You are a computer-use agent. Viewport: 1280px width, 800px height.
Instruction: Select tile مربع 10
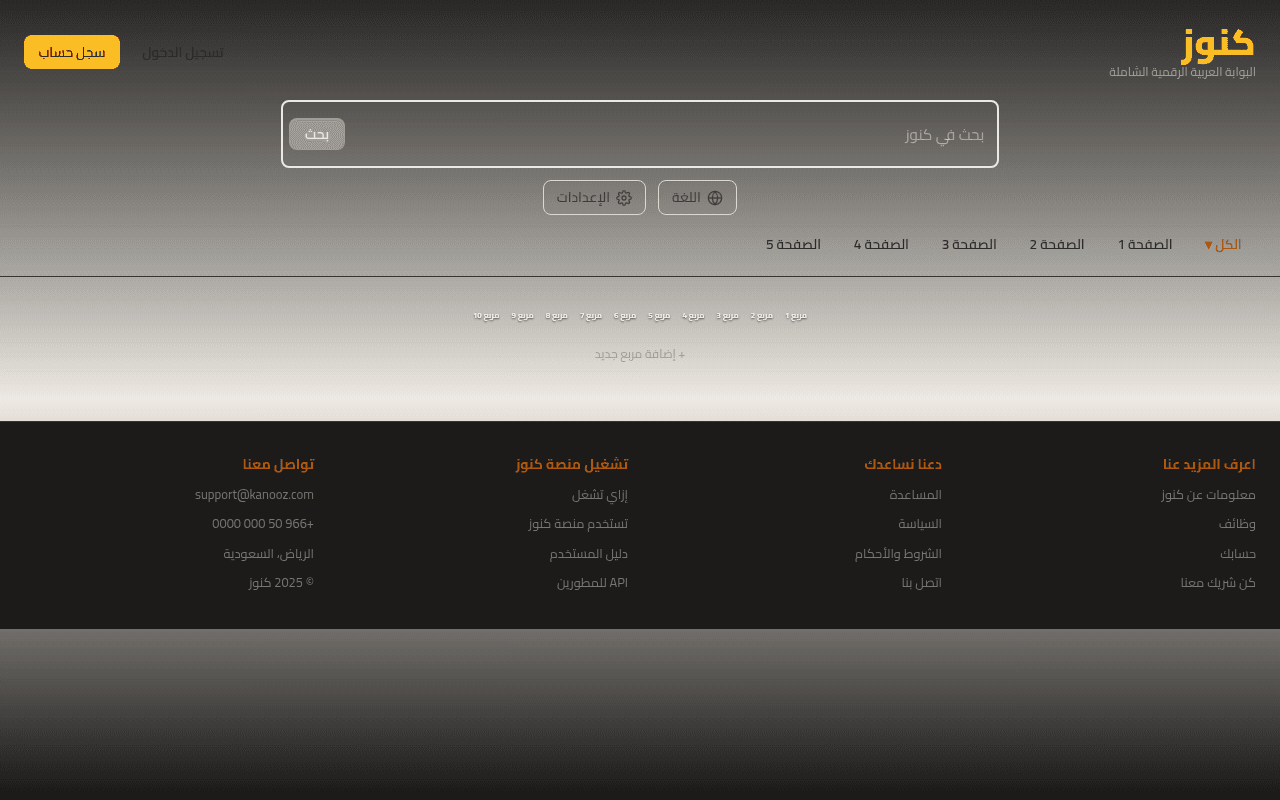click(486, 316)
